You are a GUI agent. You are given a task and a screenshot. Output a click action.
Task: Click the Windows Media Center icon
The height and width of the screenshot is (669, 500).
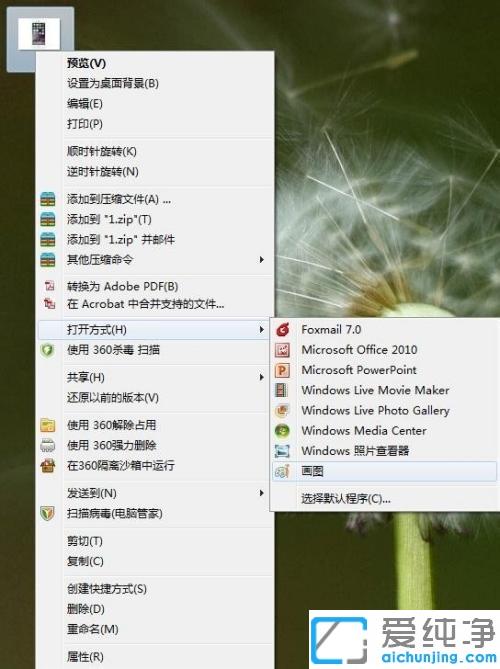(x=282, y=430)
